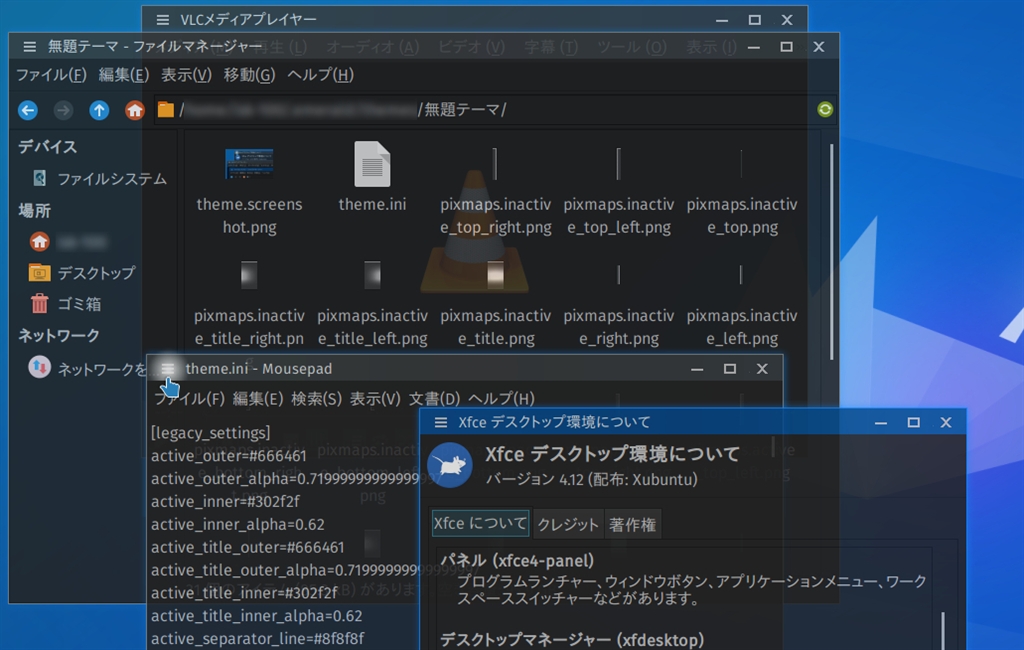Screen dimensions: 1024x650
Task: Click the back navigation arrow in file manager
Action: click(x=28, y=110)
